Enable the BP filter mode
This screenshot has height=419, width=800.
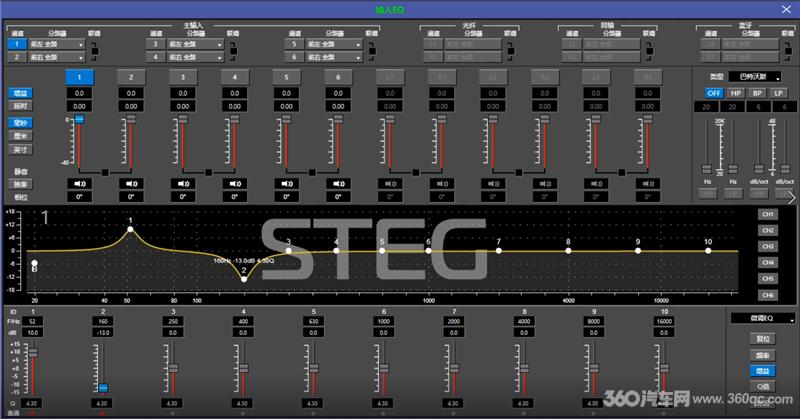757,93
